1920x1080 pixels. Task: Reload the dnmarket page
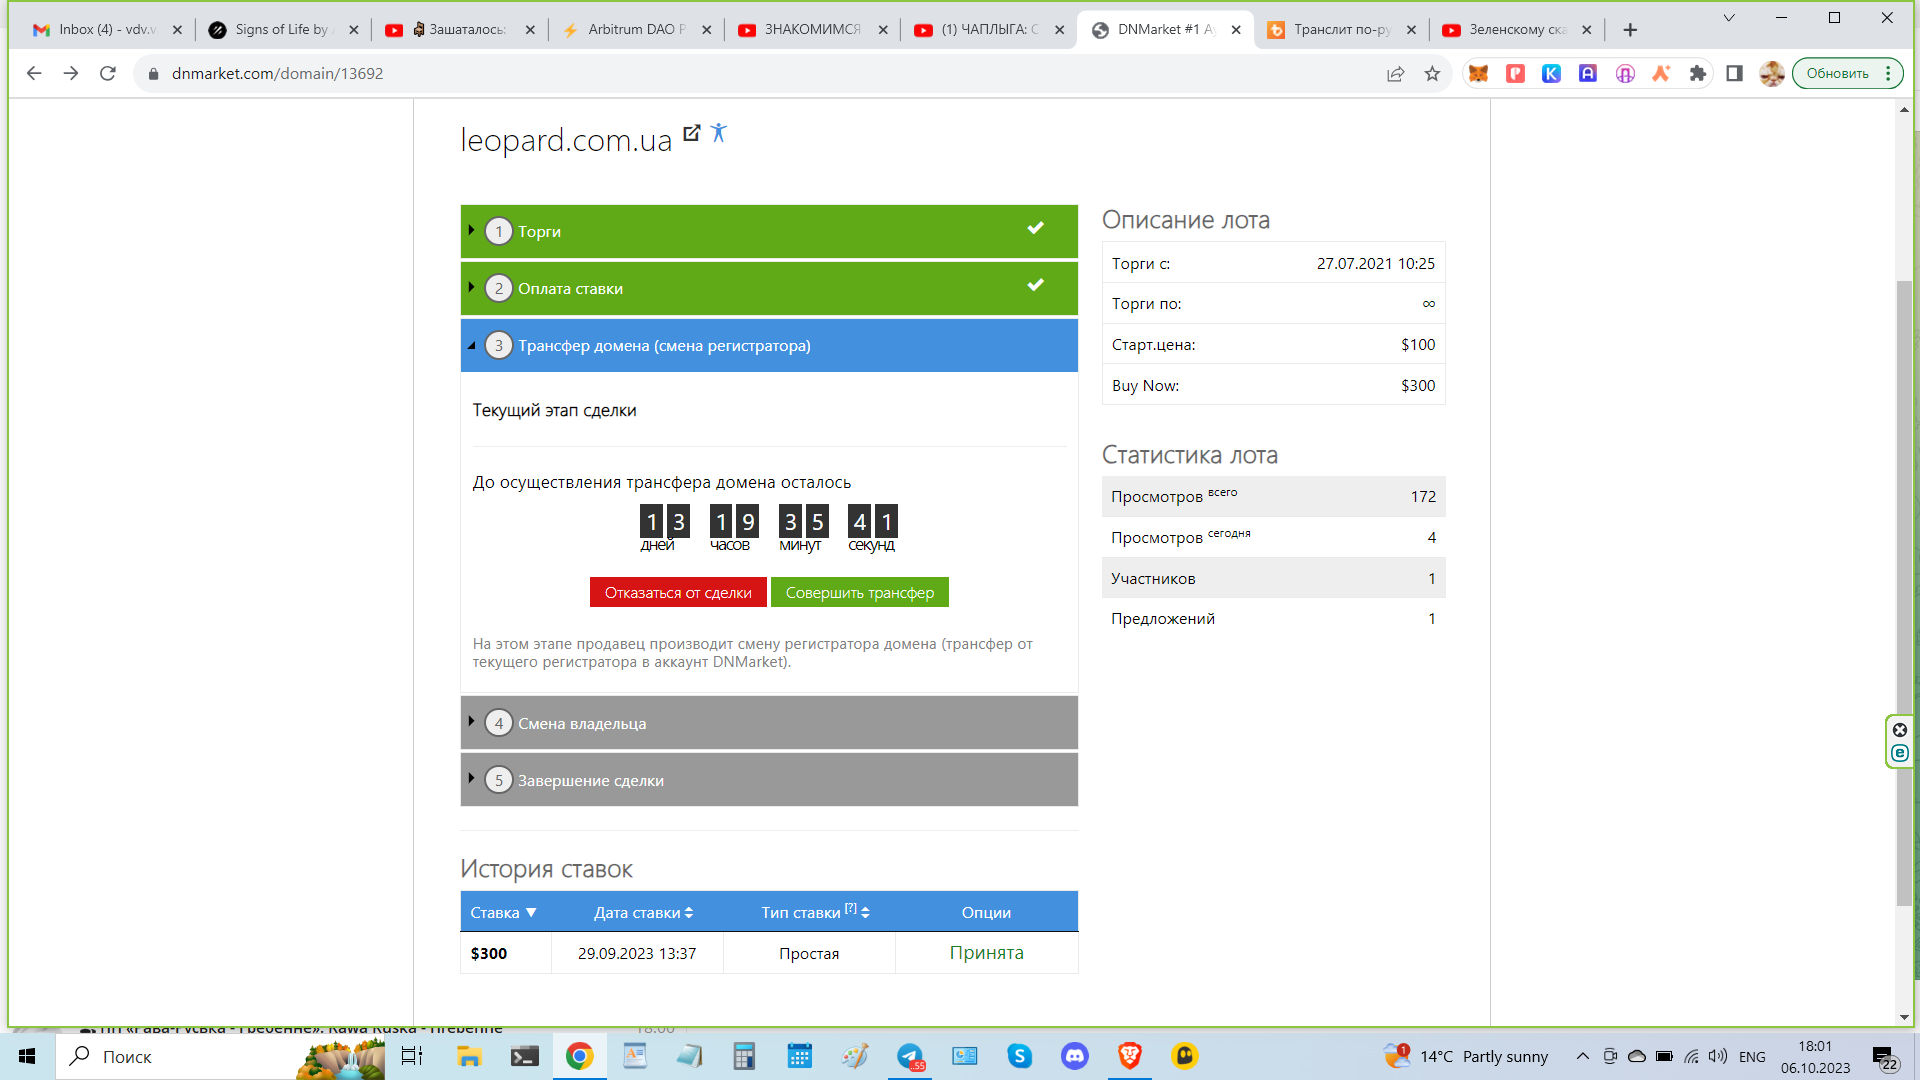point(108,73)
